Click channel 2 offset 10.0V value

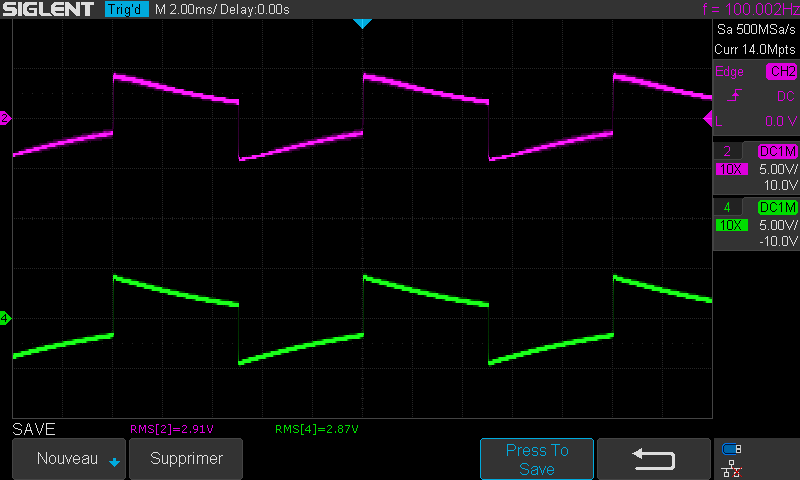click(780, 185)
